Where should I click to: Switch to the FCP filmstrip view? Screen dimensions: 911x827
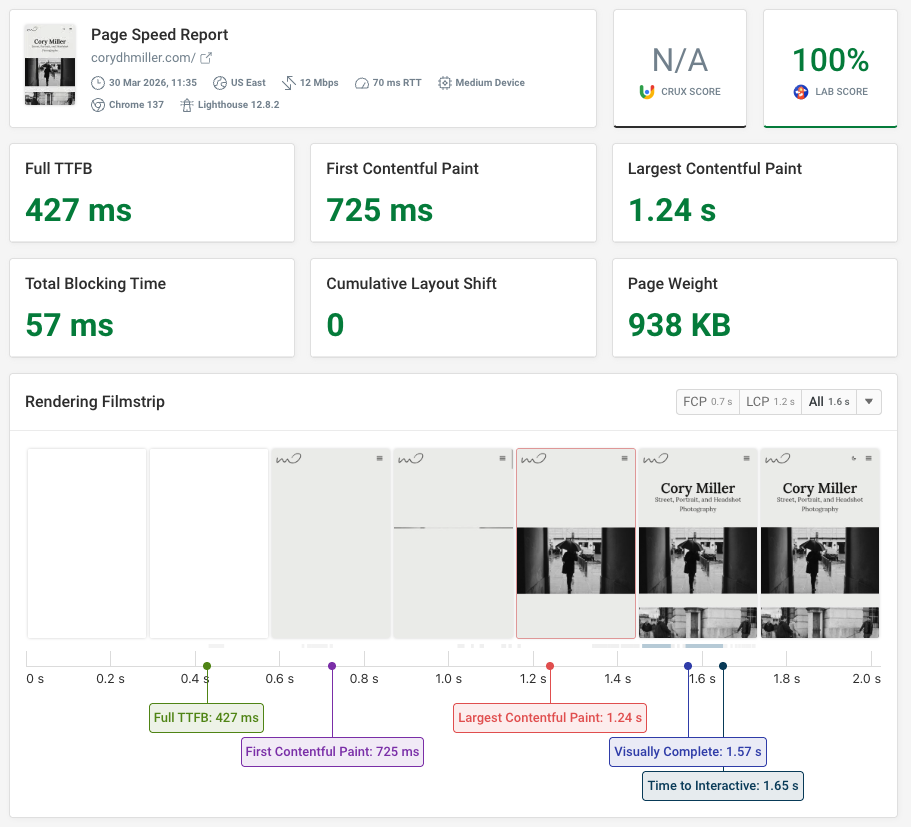(x=707, y=401)
